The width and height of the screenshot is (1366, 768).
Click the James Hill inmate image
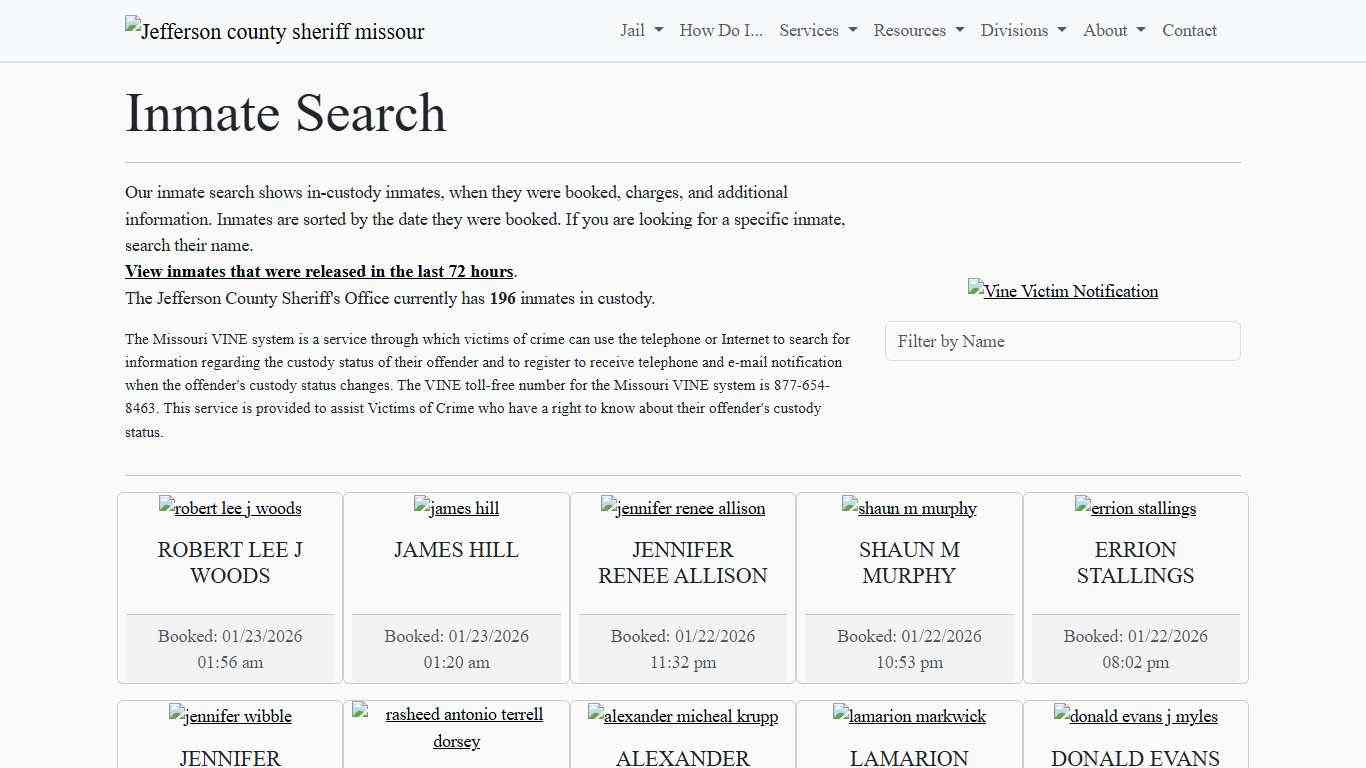point(456,508)
